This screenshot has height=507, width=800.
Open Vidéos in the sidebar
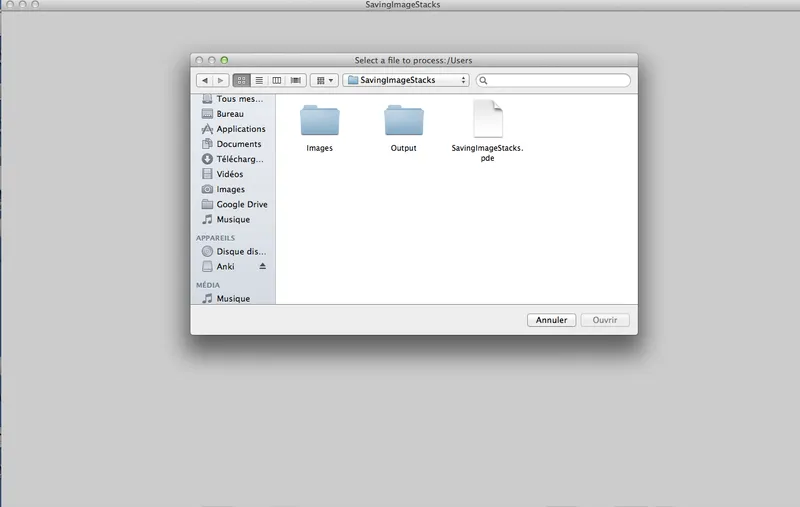(229, 174)
